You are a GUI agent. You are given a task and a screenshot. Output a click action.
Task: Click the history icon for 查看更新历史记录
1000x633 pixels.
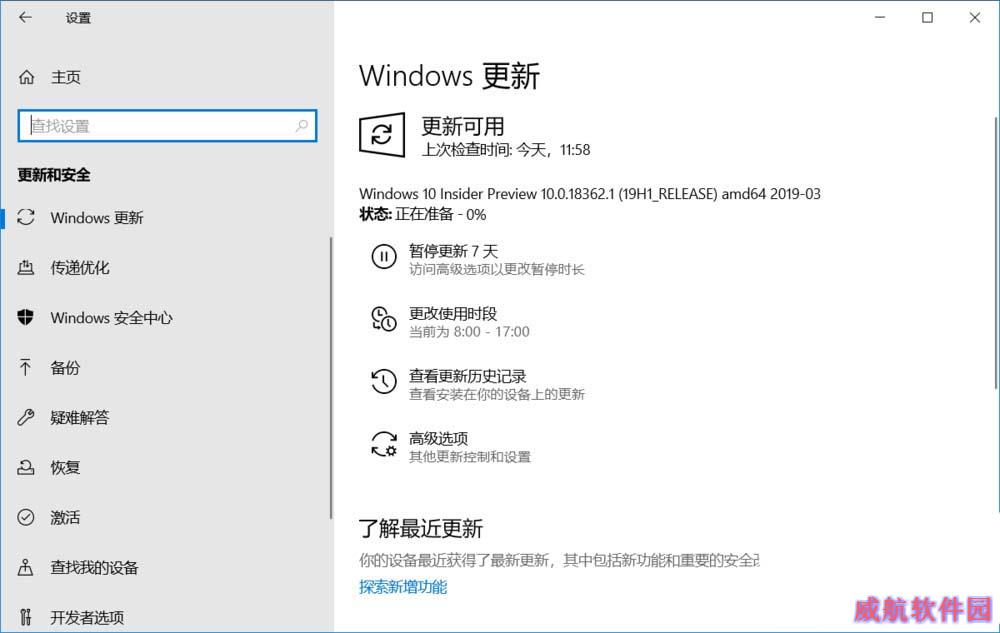[x=384, y=381]
